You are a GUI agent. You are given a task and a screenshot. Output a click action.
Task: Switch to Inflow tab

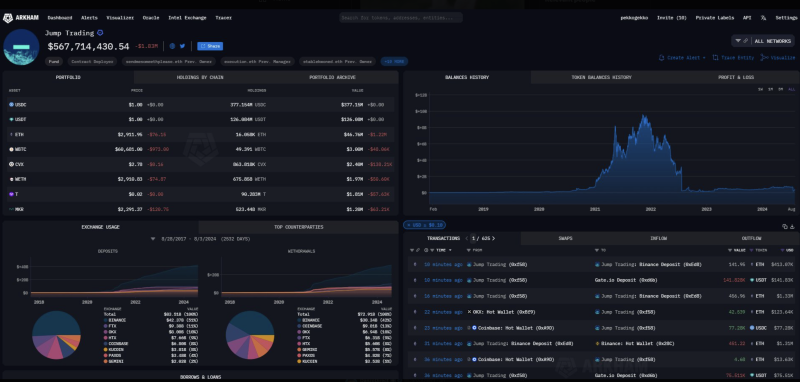pos(658,238)
